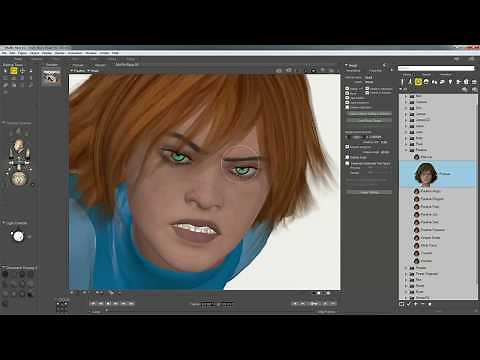Toggle the Display Brush checkbox in morph panel
This screenshot has width=480, height=360.
tap(347, 157)
